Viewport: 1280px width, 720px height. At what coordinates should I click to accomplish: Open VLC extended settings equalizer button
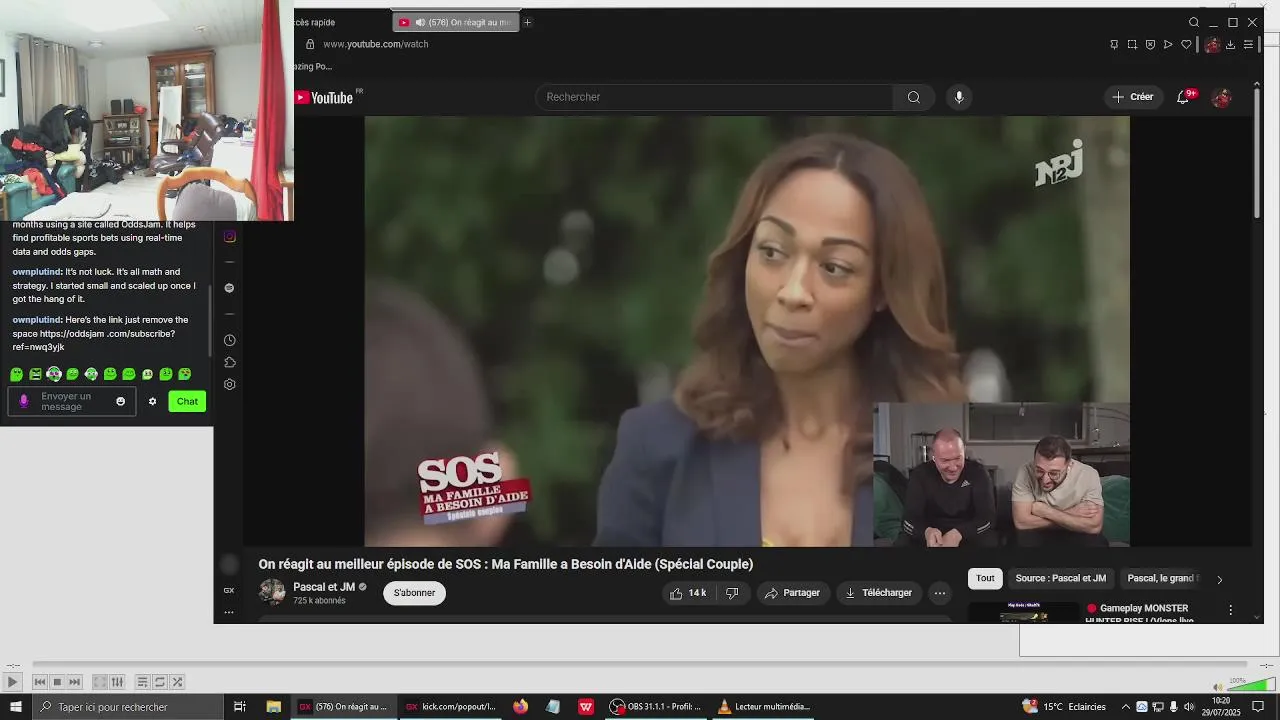[x=117, y=682]
